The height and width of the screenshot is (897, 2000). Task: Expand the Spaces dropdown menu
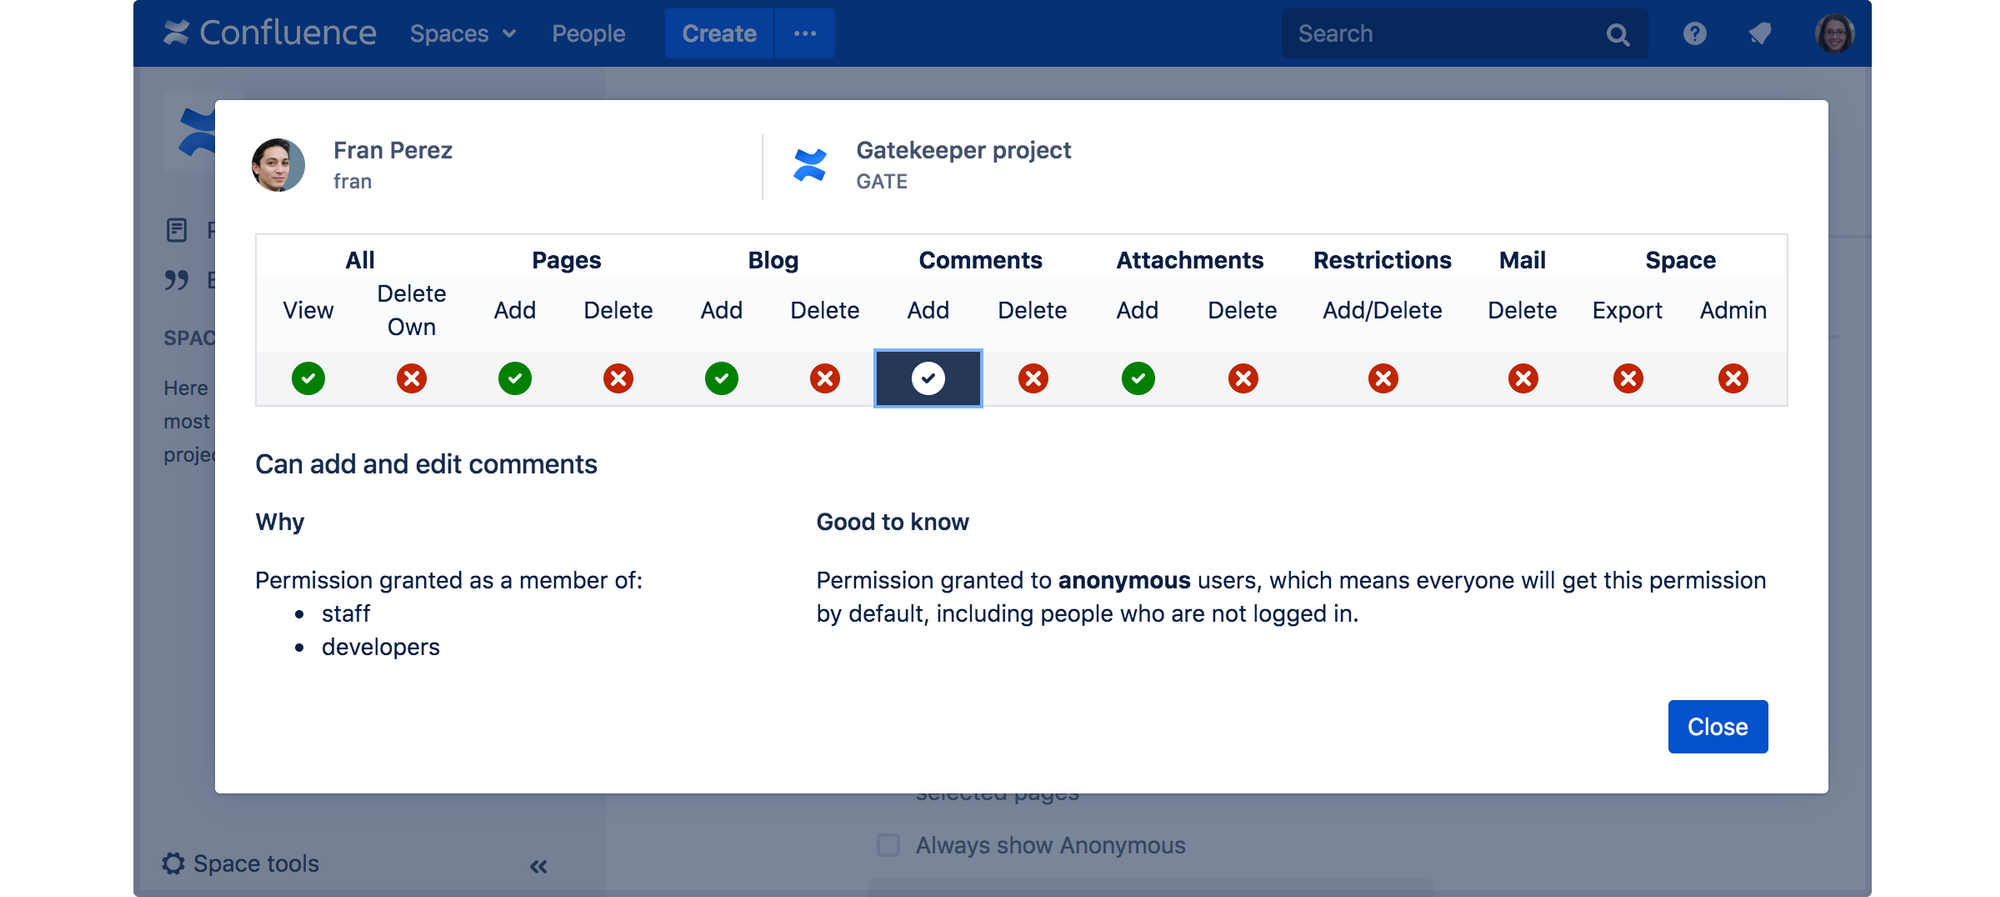point(462,34)
